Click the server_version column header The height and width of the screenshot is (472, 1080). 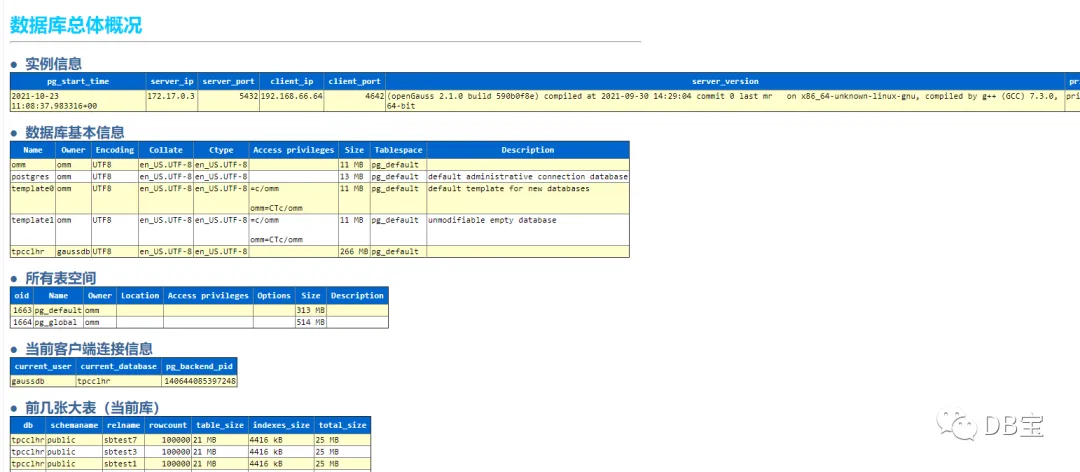(725, 81)
